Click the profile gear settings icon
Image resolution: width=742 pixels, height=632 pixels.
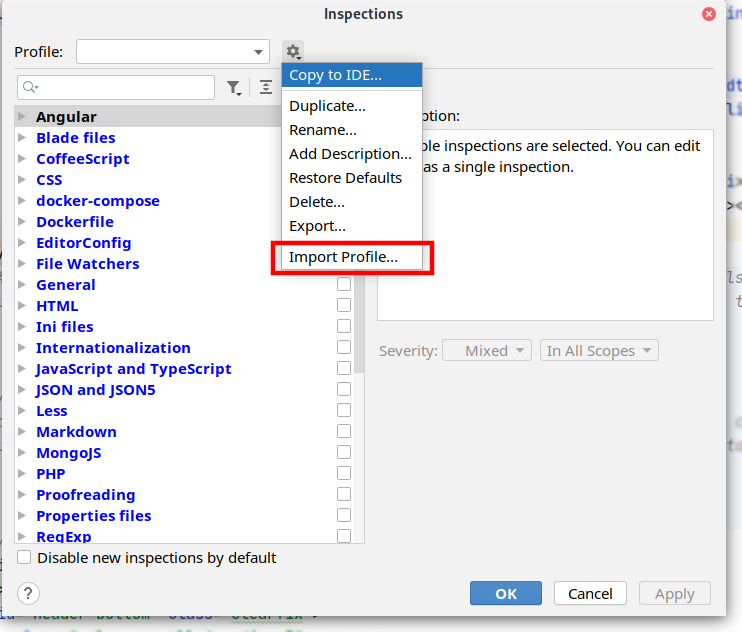click(x=292, y=51)
